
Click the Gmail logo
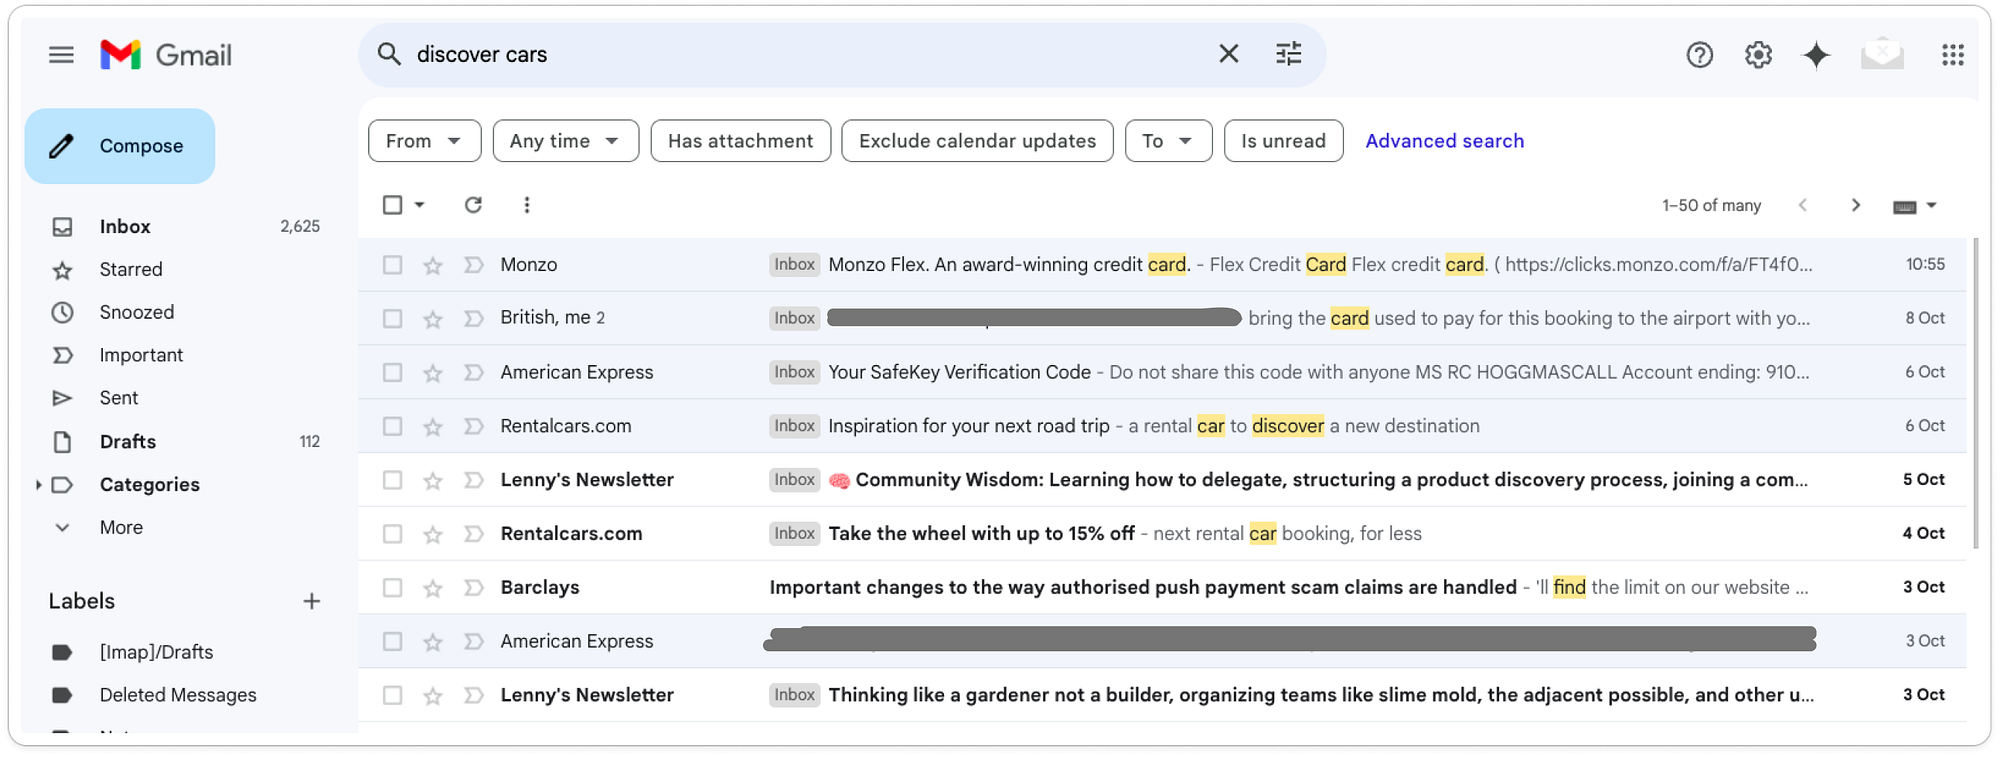166,55
